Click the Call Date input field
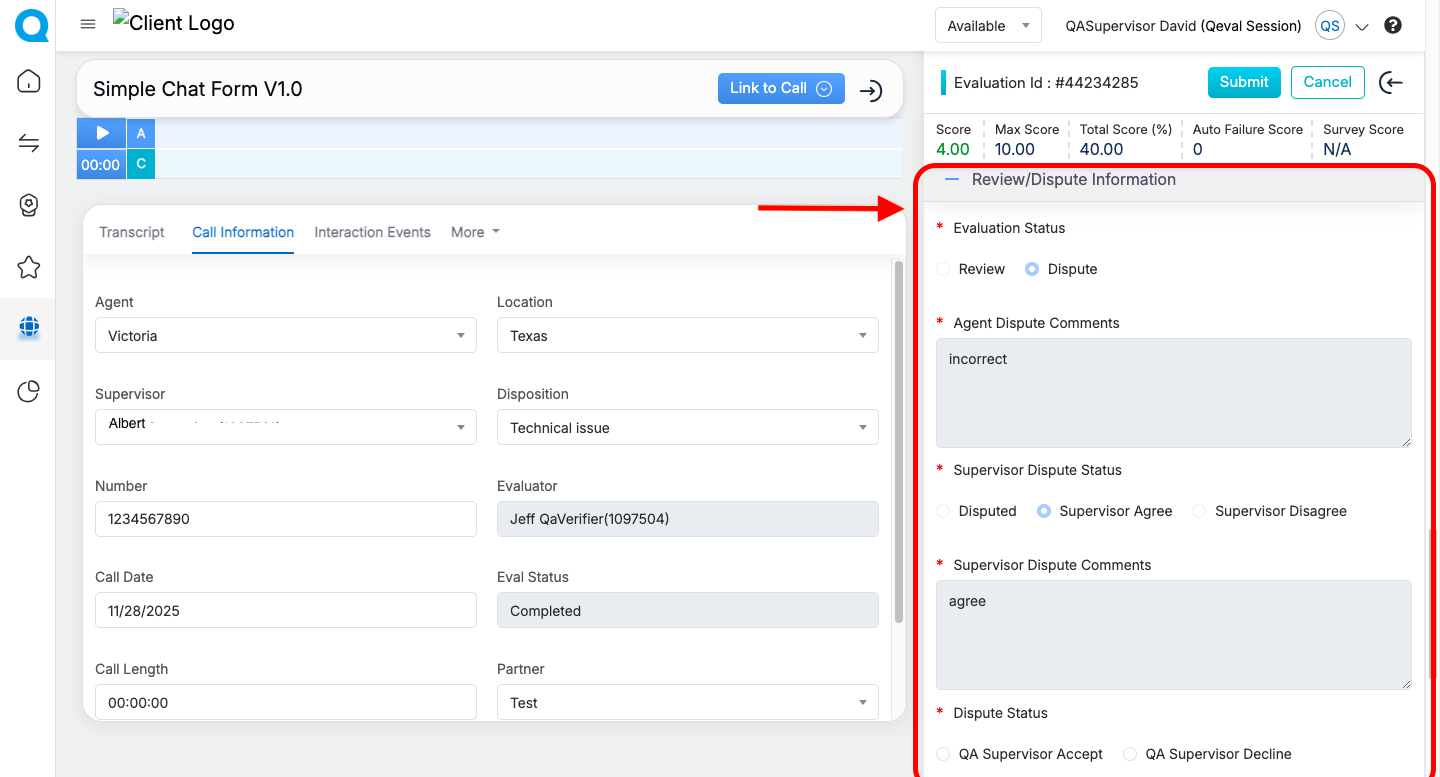 pos(285,611)
